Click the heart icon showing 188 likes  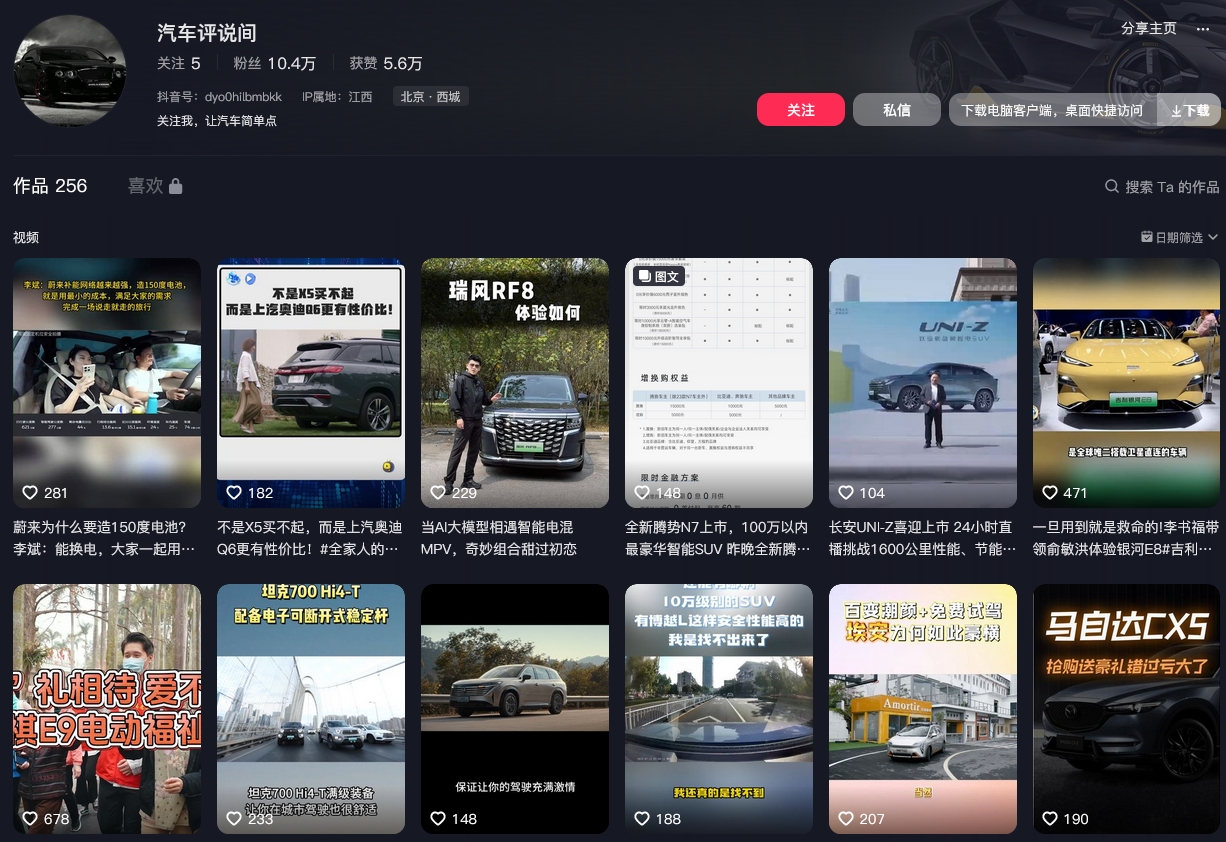click(642, 819)
